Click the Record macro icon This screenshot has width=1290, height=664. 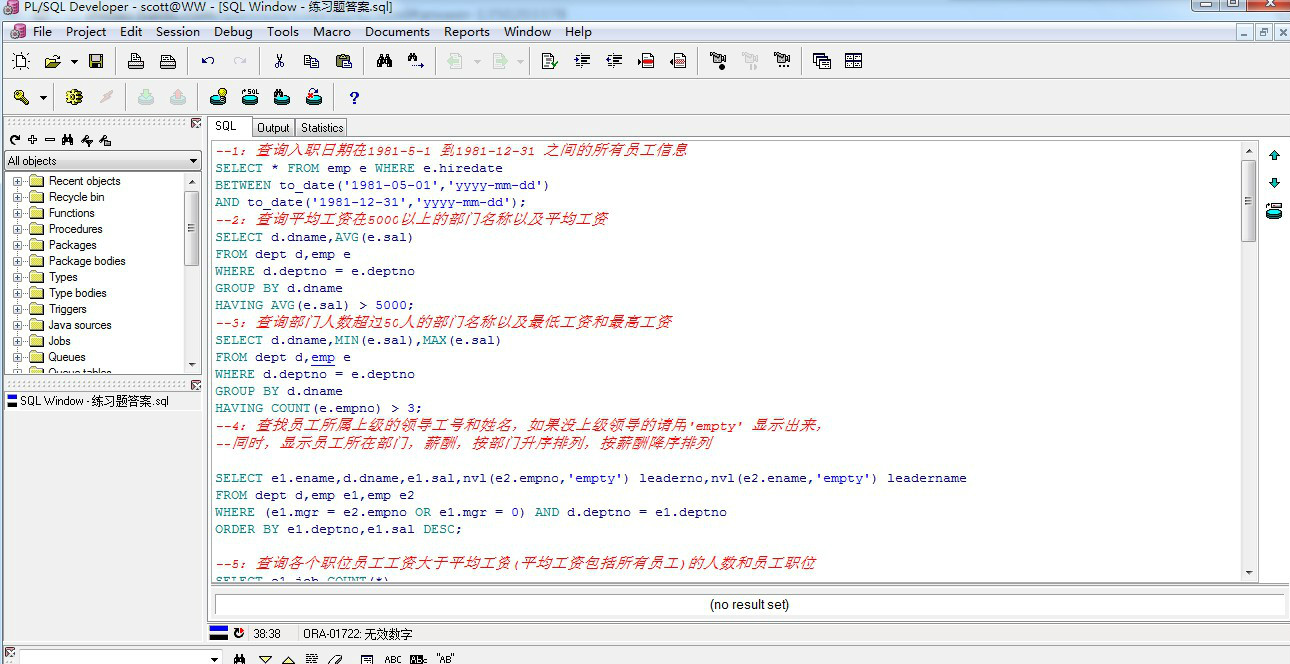(718, 61)
